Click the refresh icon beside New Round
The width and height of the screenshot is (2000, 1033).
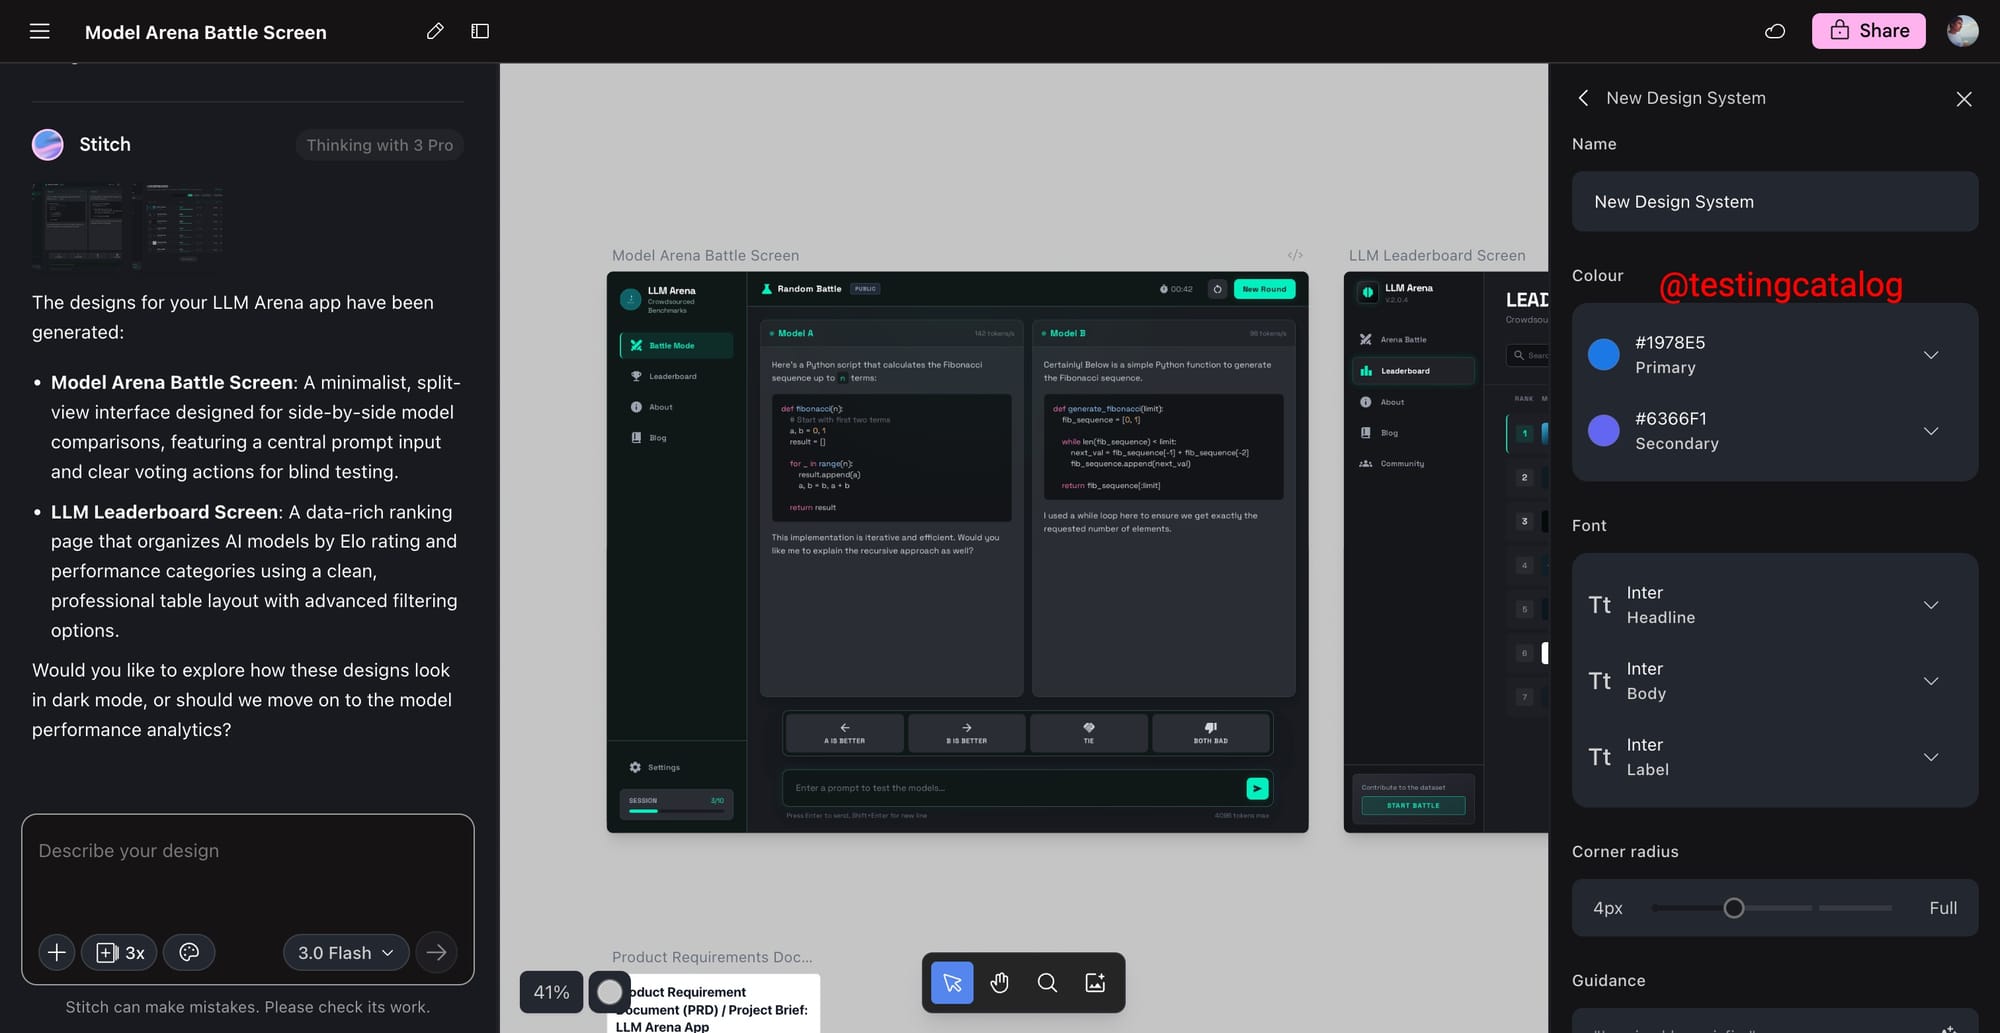[1217, 289]
